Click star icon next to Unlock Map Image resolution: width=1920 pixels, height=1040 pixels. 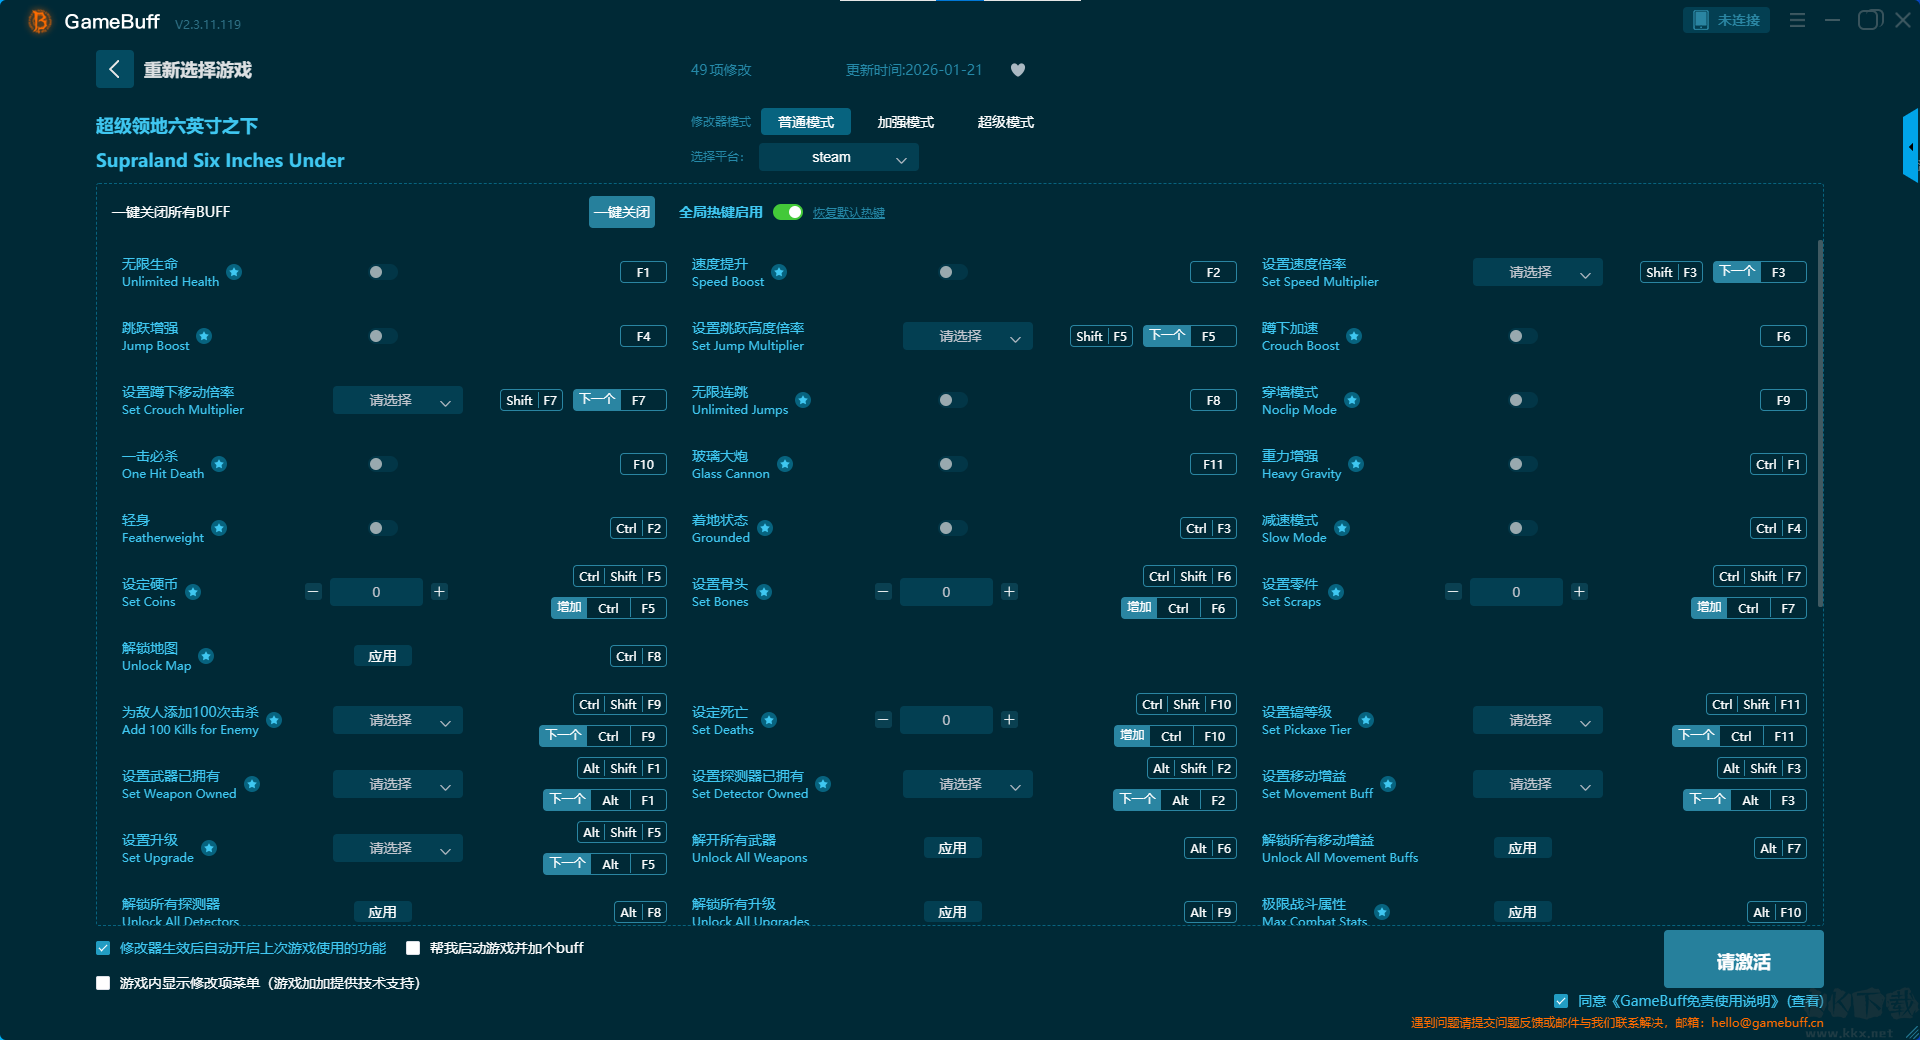[206, 656]
